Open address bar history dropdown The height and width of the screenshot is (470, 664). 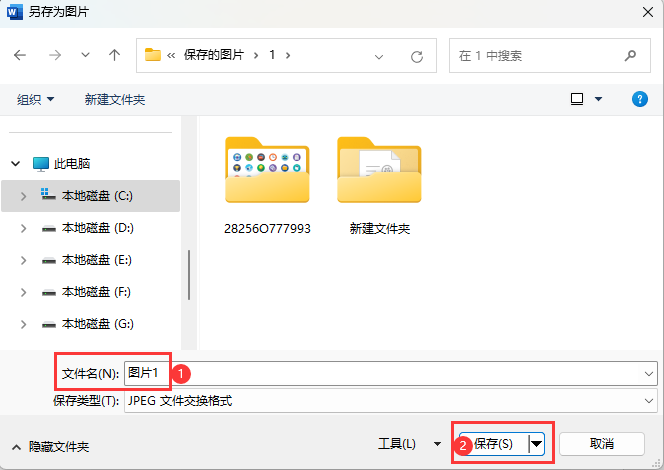tap(379, 56)
